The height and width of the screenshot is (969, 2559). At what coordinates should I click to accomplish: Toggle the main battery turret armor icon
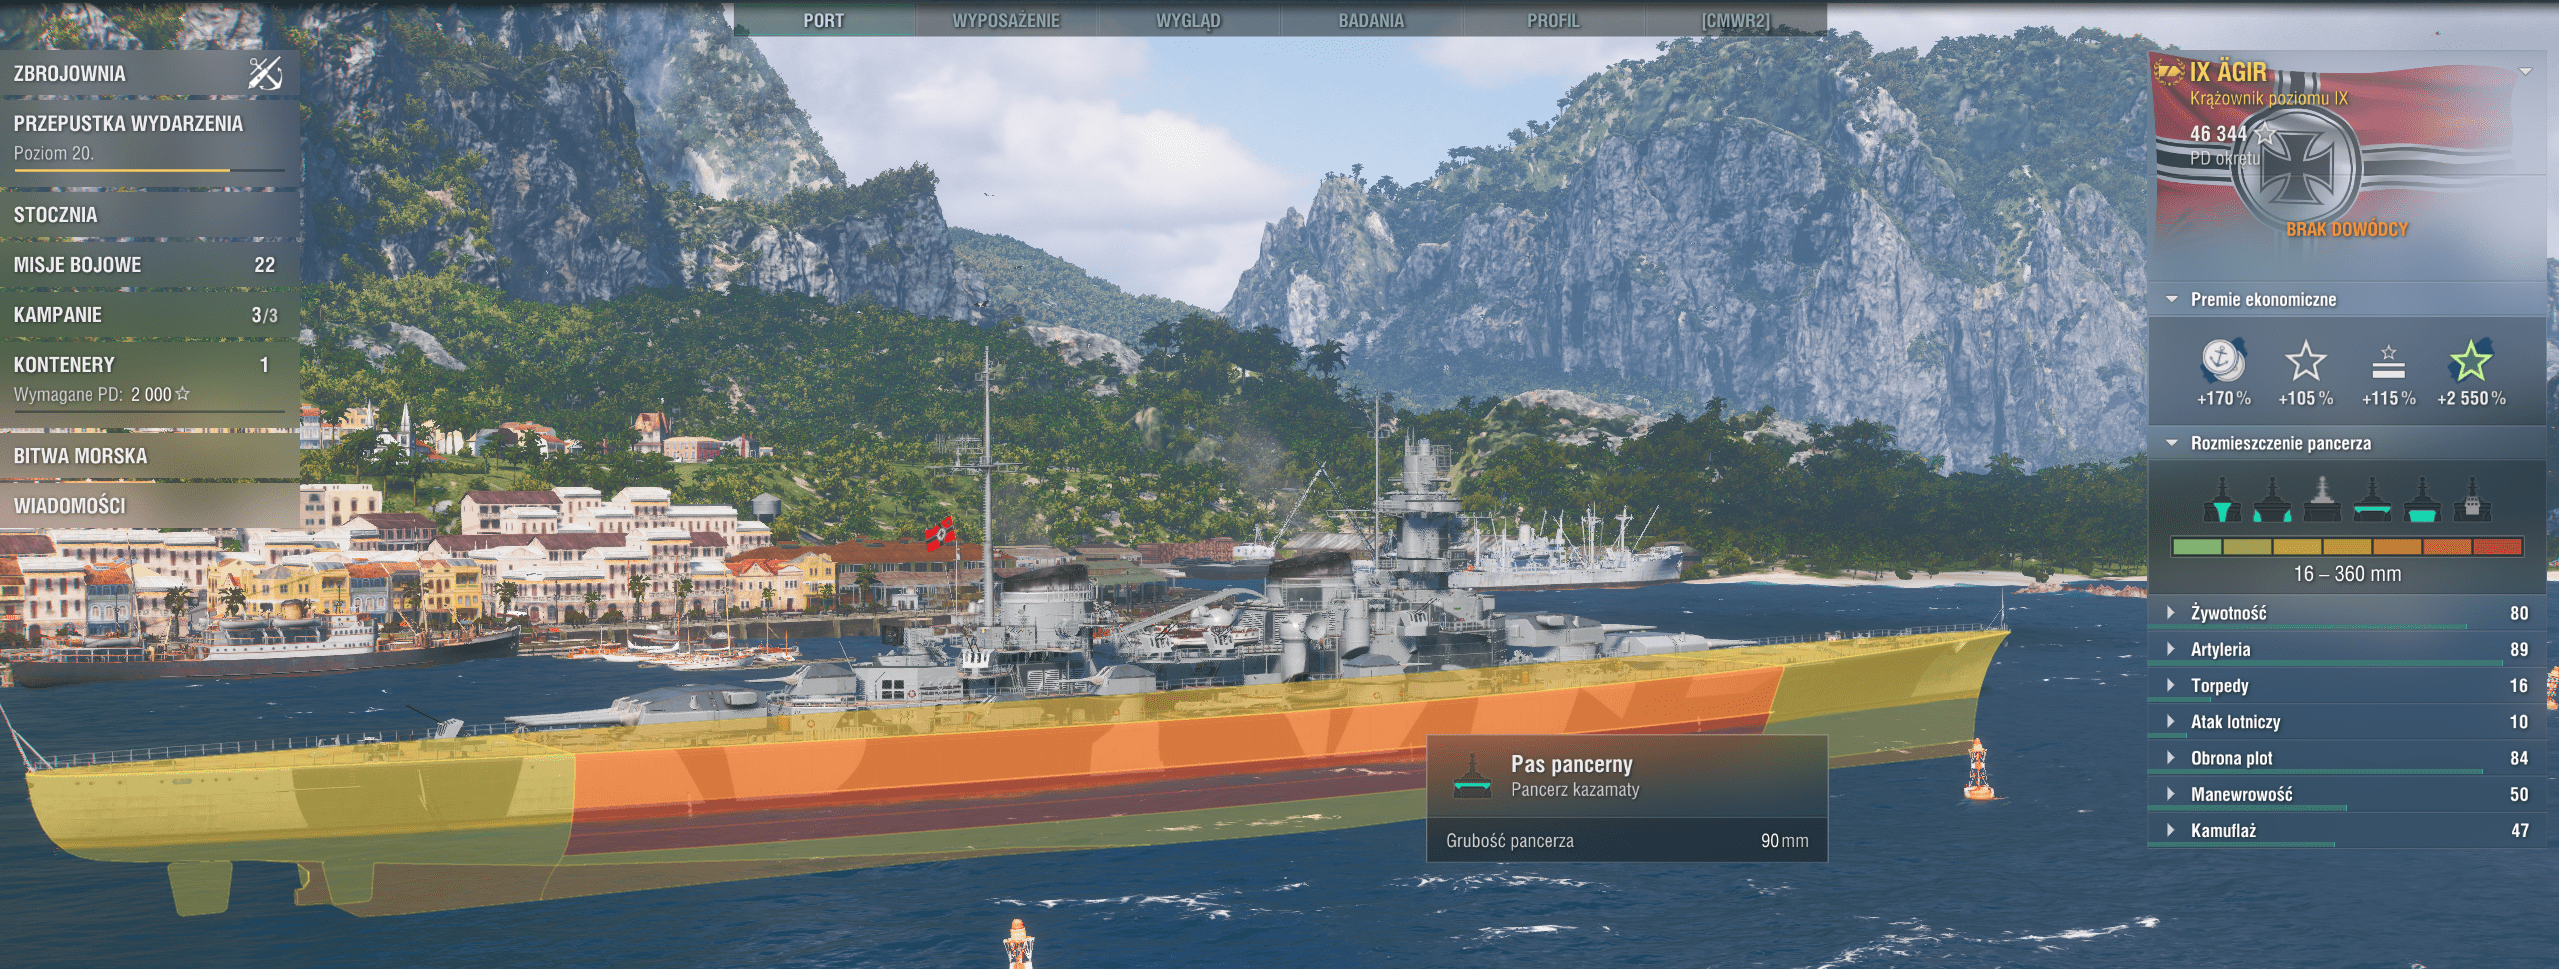(2471, 499)
